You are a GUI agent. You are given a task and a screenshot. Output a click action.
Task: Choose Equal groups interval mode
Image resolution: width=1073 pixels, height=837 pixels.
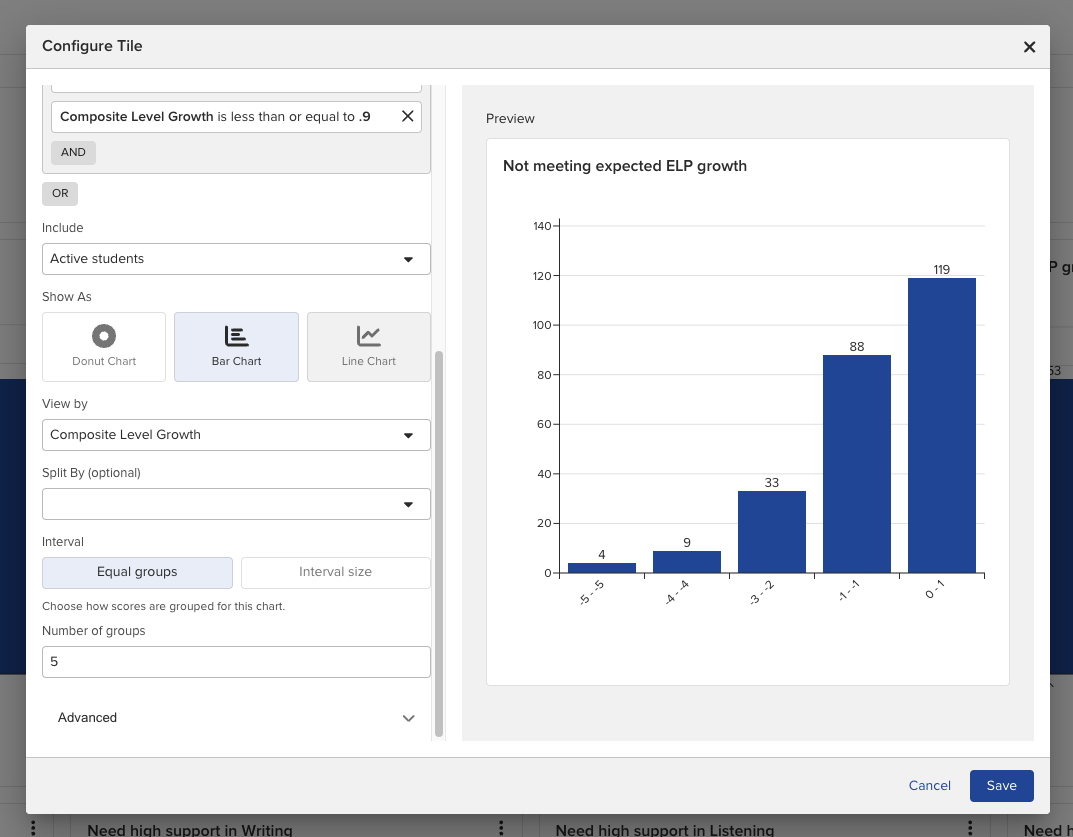pyautogui.click(x=138, y=573)
